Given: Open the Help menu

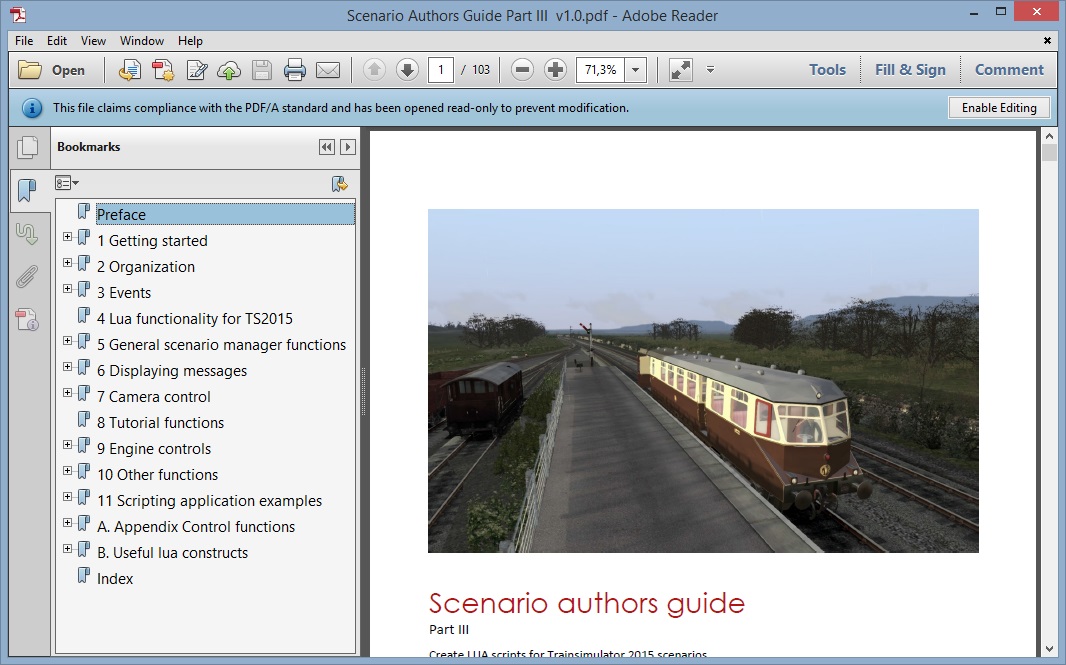Looking at the screenshot, I should point(190,41).
